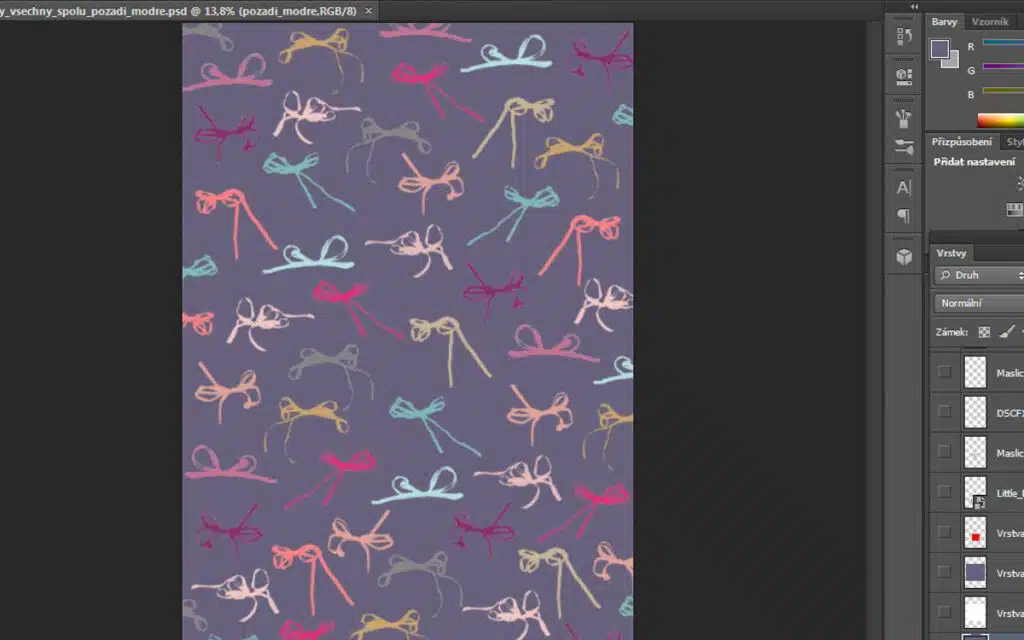
Task: Expand the collapsed panel dock arrows
Action: click(x=914, y=7)
